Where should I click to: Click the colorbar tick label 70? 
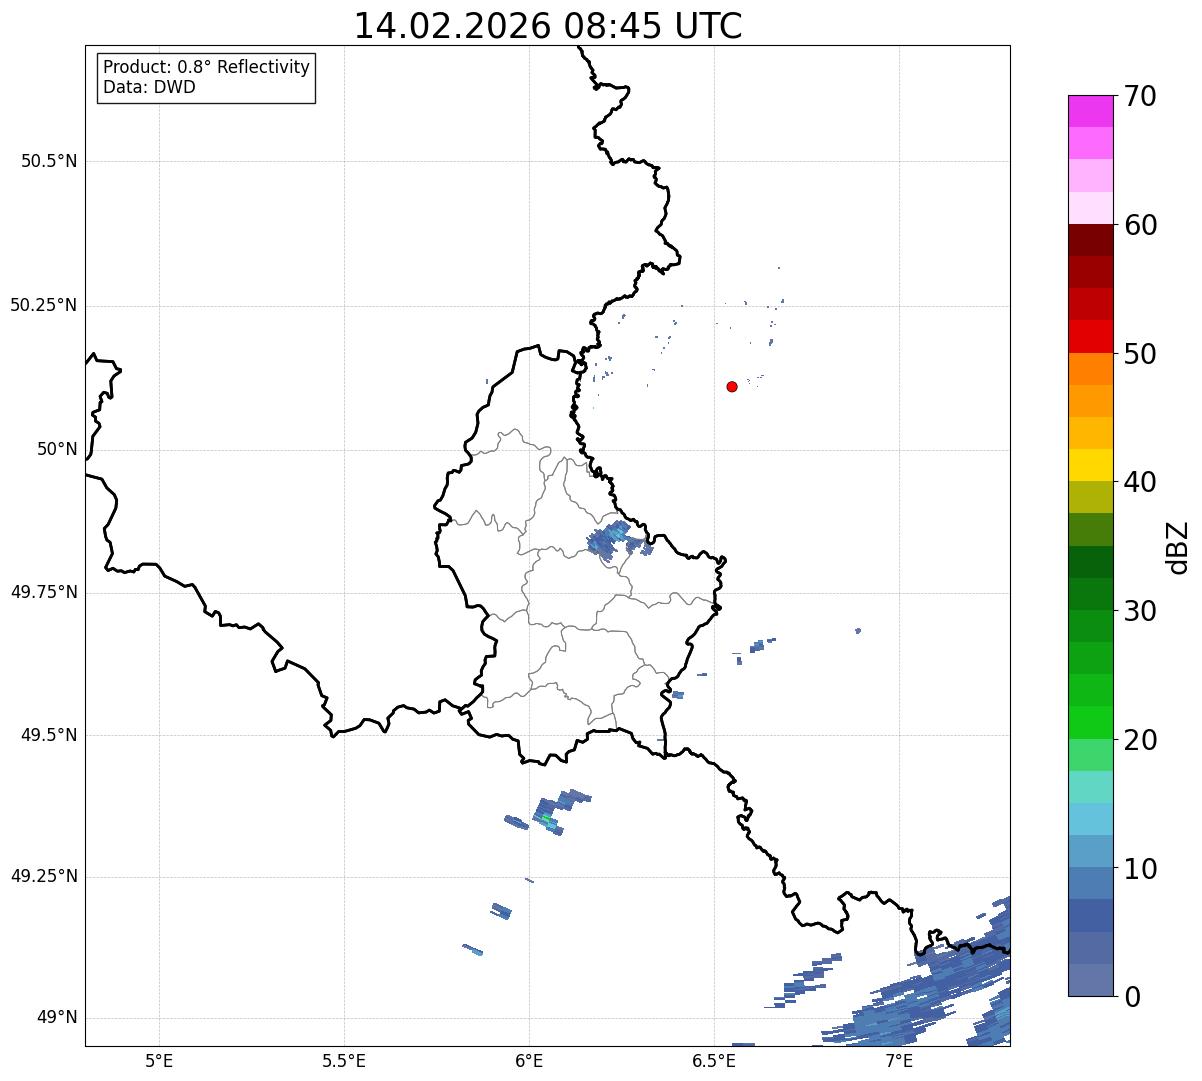pyautogui.click(x=1139, y=96)
